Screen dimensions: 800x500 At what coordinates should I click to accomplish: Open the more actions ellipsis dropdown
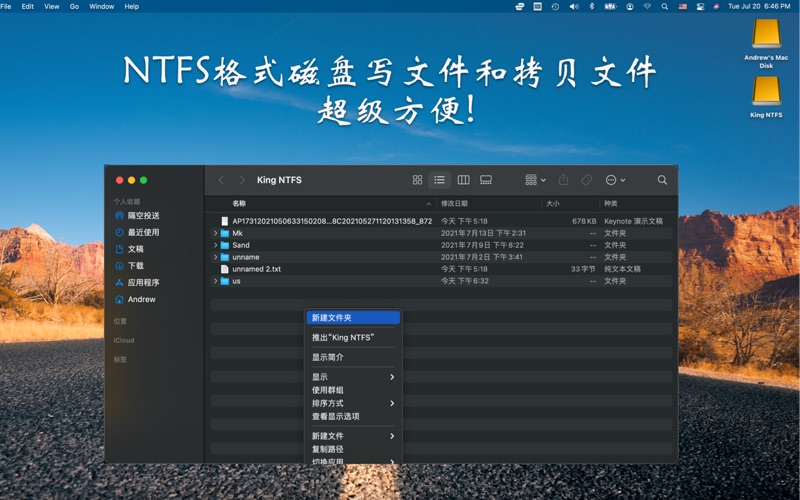coord(615,180)
